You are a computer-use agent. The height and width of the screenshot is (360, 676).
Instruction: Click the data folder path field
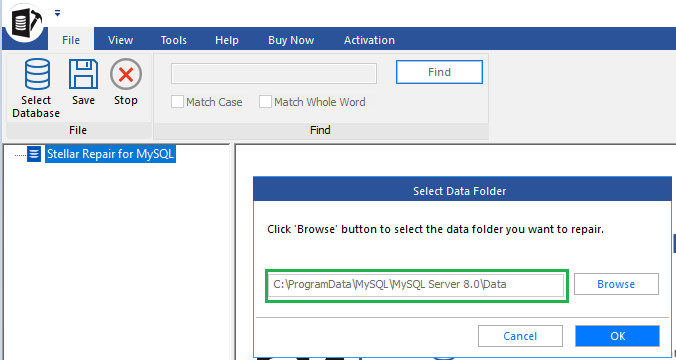coord(416,285)
